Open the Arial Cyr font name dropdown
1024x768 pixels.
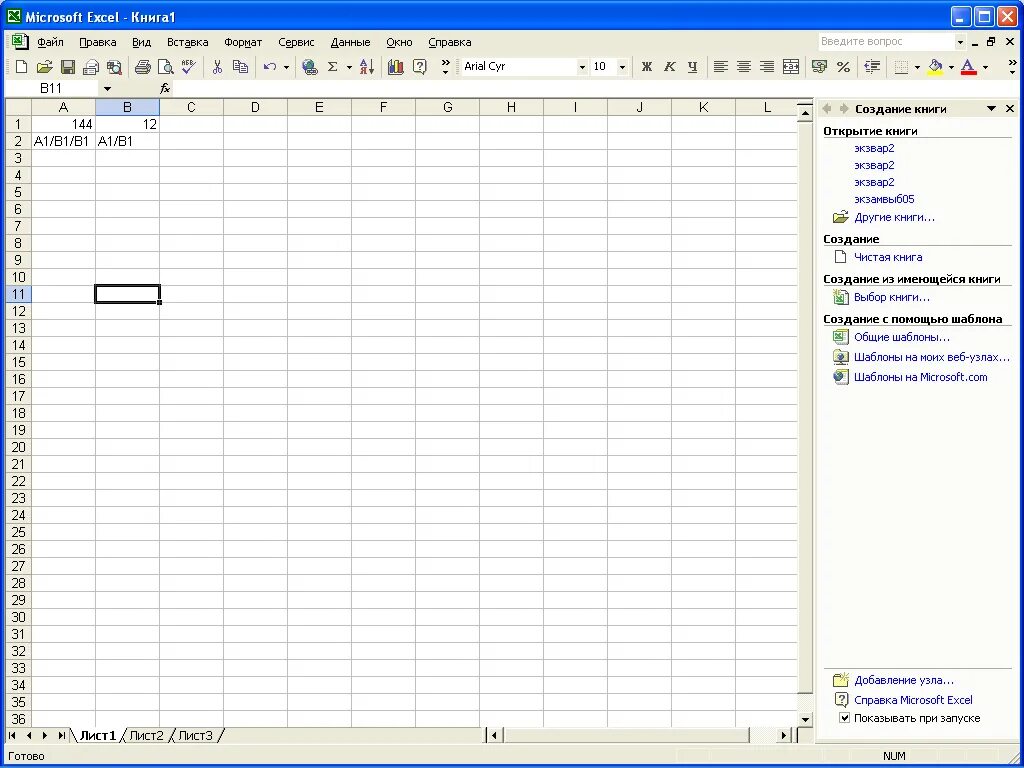[582, 67]
